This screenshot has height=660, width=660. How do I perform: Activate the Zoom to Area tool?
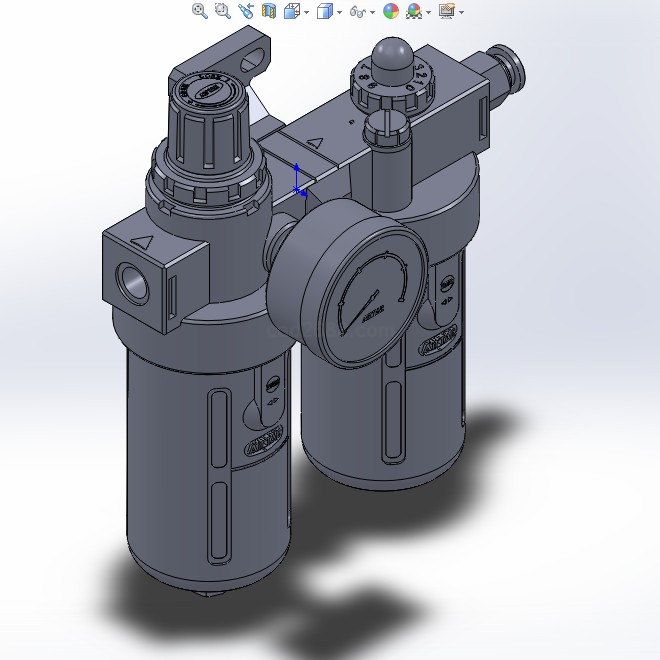click(222, 11)
